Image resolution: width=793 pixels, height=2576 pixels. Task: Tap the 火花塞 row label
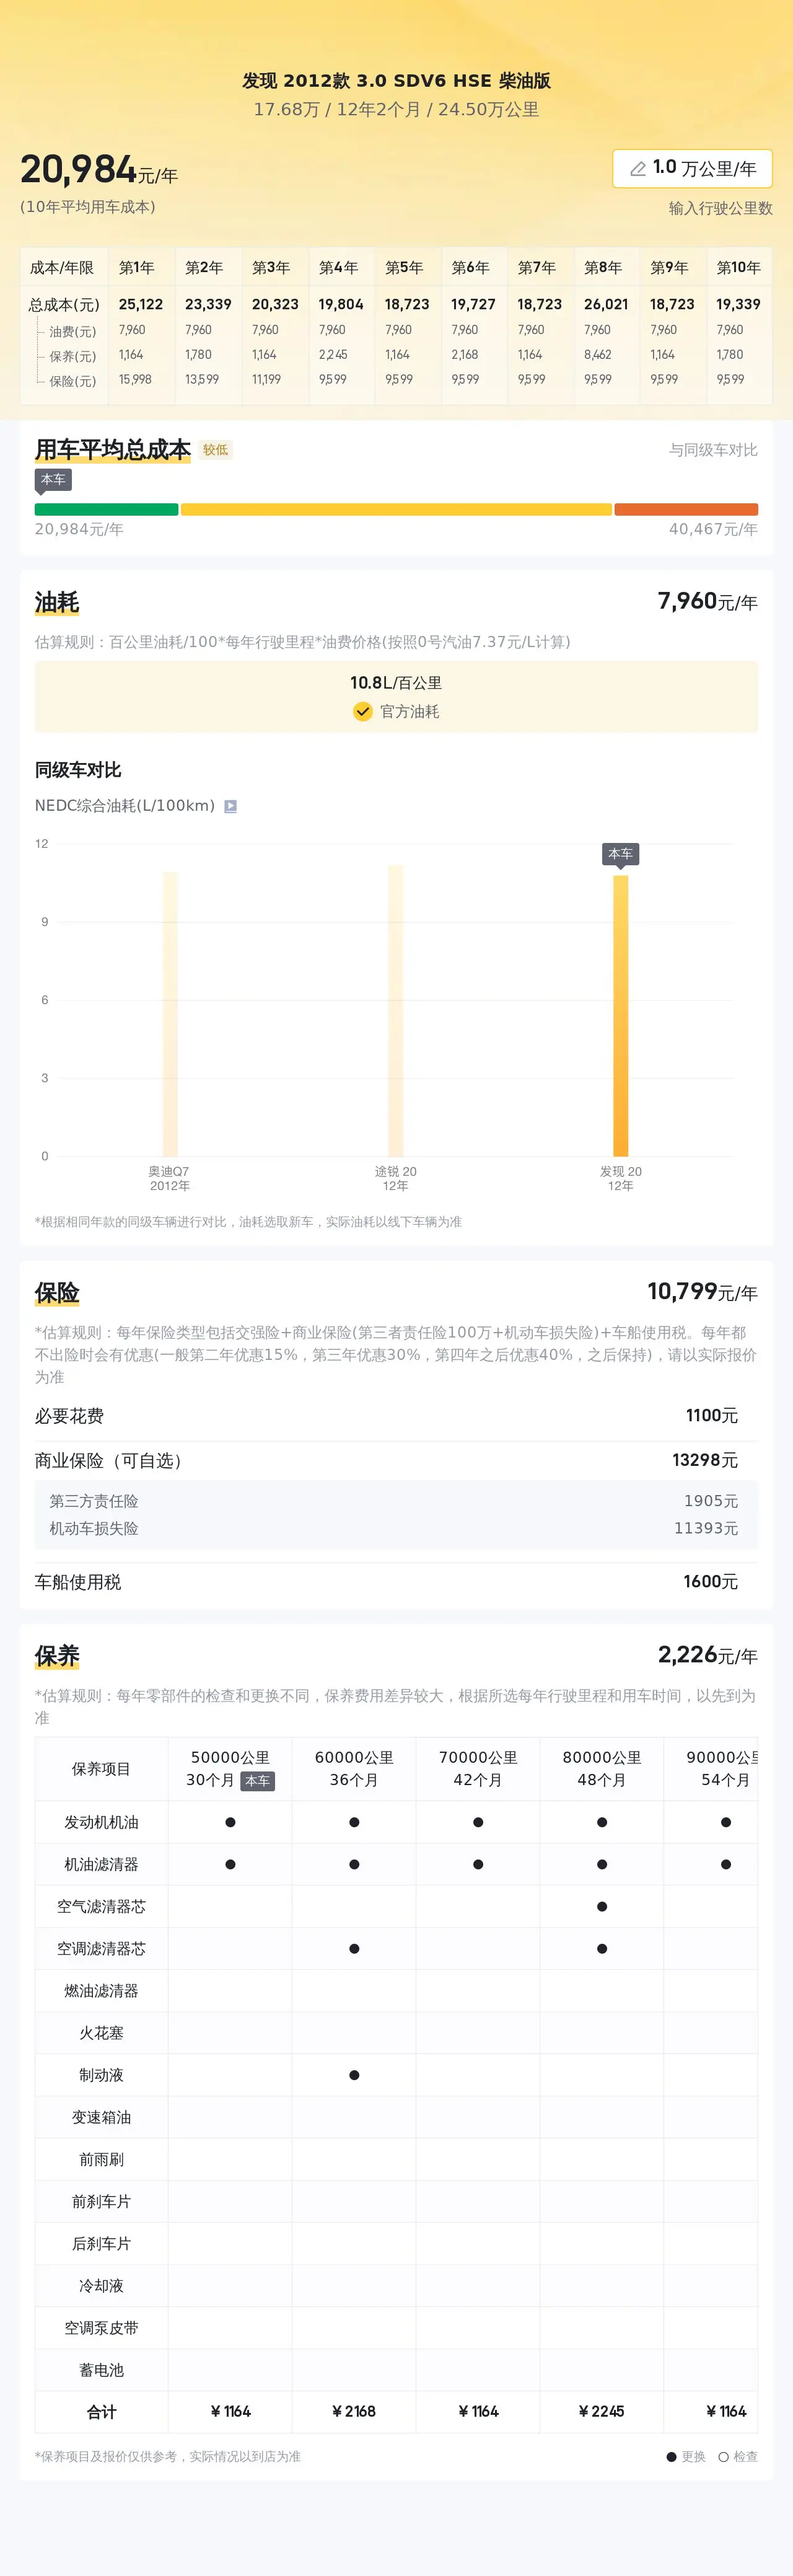click(101, 2033)
